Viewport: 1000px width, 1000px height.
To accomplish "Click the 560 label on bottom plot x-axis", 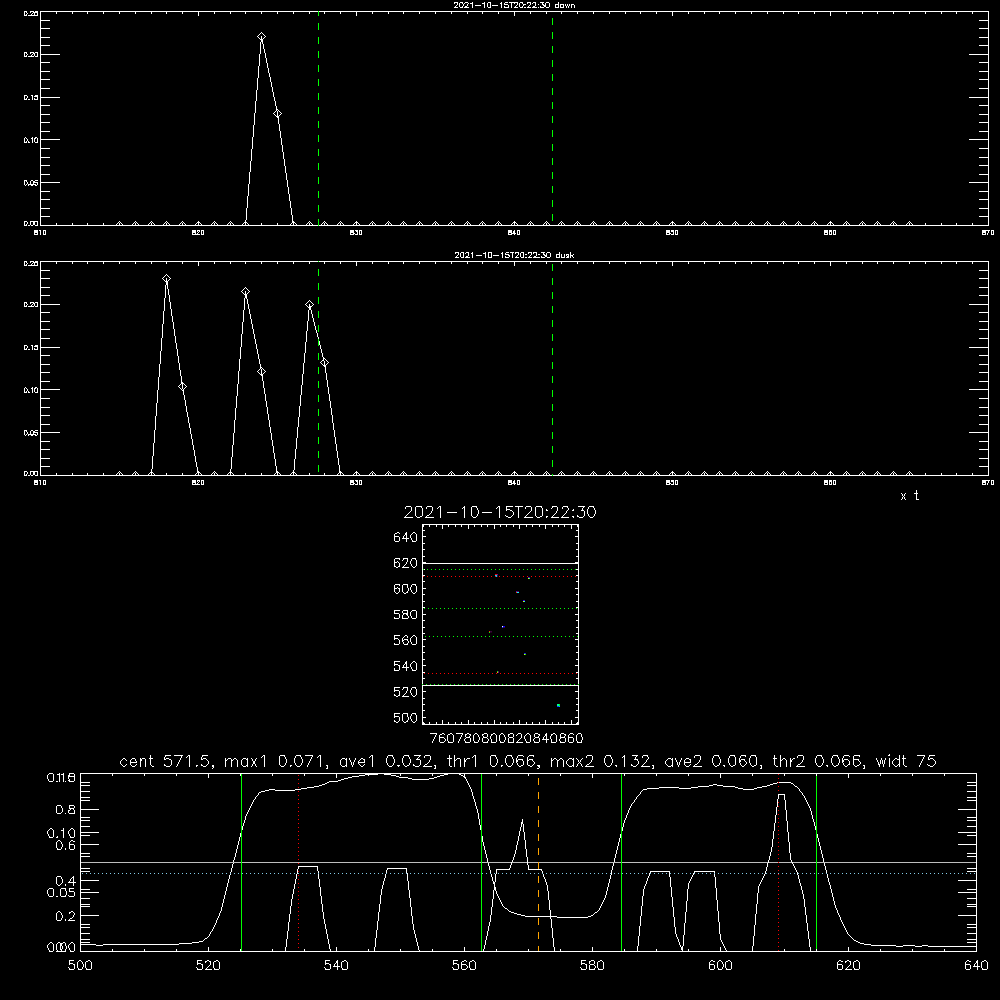I will coord(464,966).
